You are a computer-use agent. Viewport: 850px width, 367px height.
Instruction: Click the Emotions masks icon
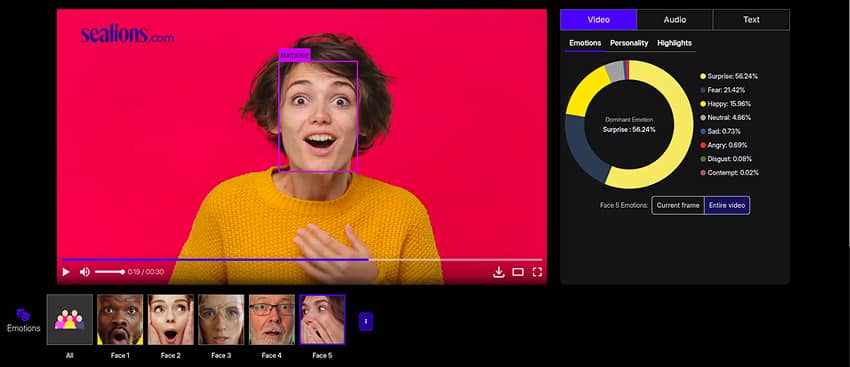(23, 315)
